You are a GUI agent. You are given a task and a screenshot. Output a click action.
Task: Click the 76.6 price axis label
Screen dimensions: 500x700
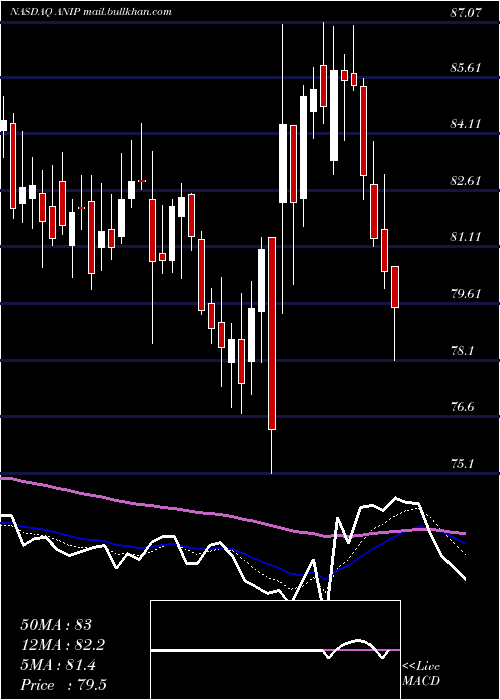pos(462,407)
